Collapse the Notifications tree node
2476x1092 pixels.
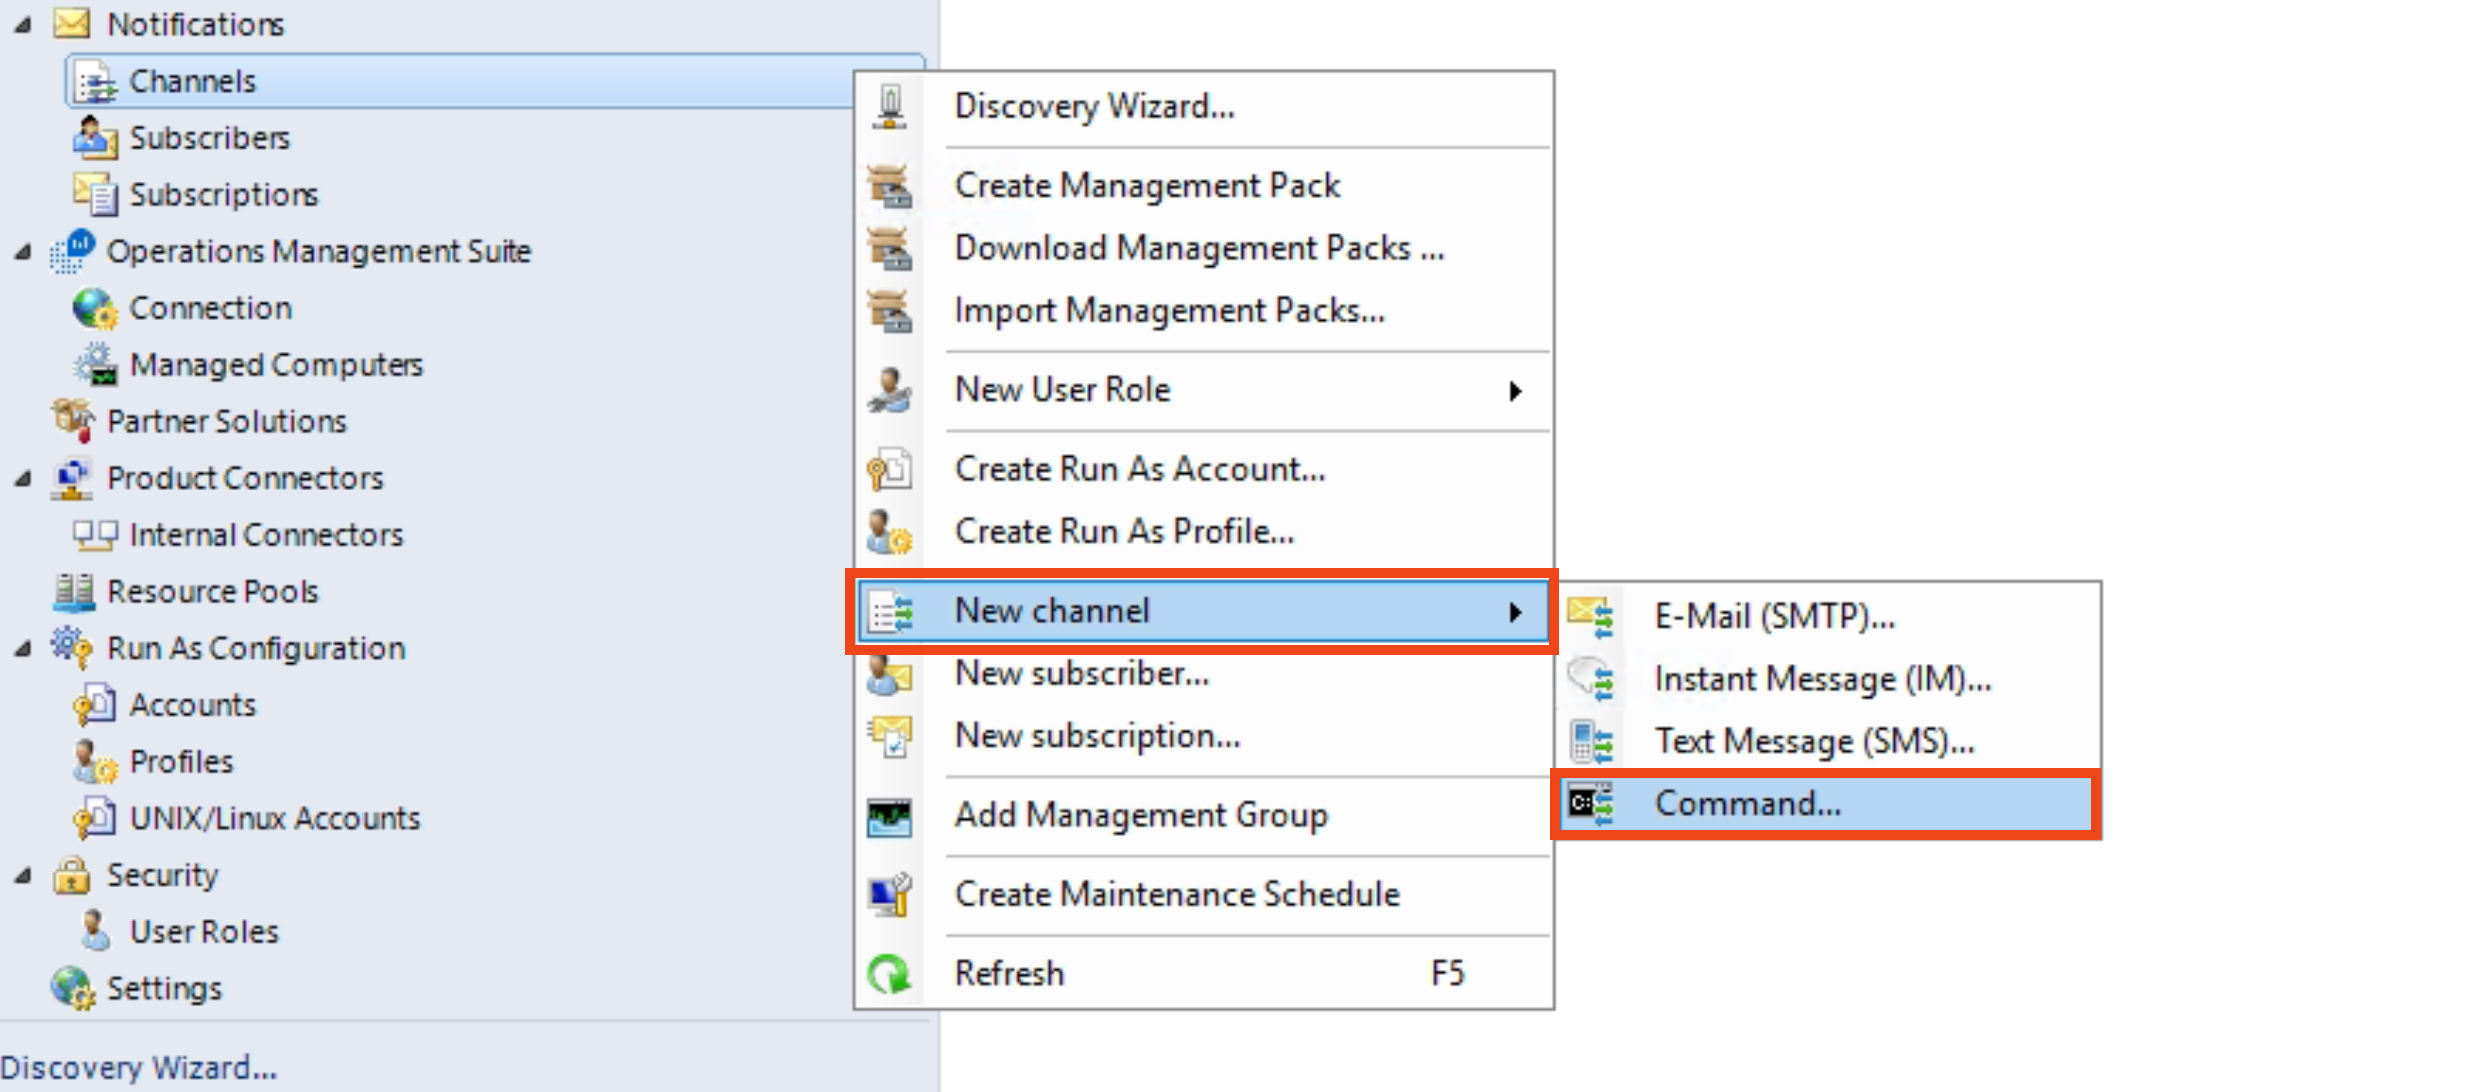(x=23, y=25)
